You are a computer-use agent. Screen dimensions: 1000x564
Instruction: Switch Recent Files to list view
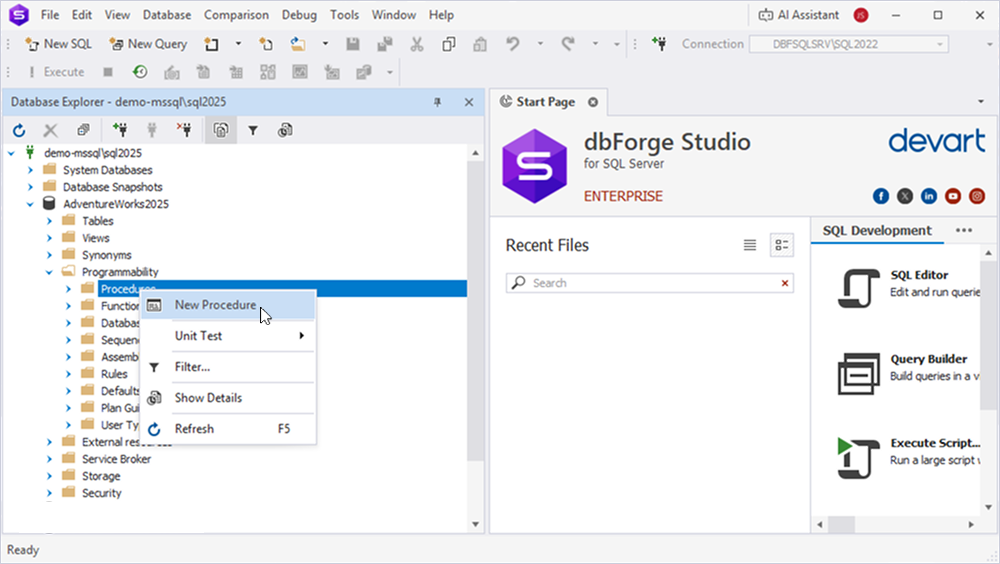[750, 245]
